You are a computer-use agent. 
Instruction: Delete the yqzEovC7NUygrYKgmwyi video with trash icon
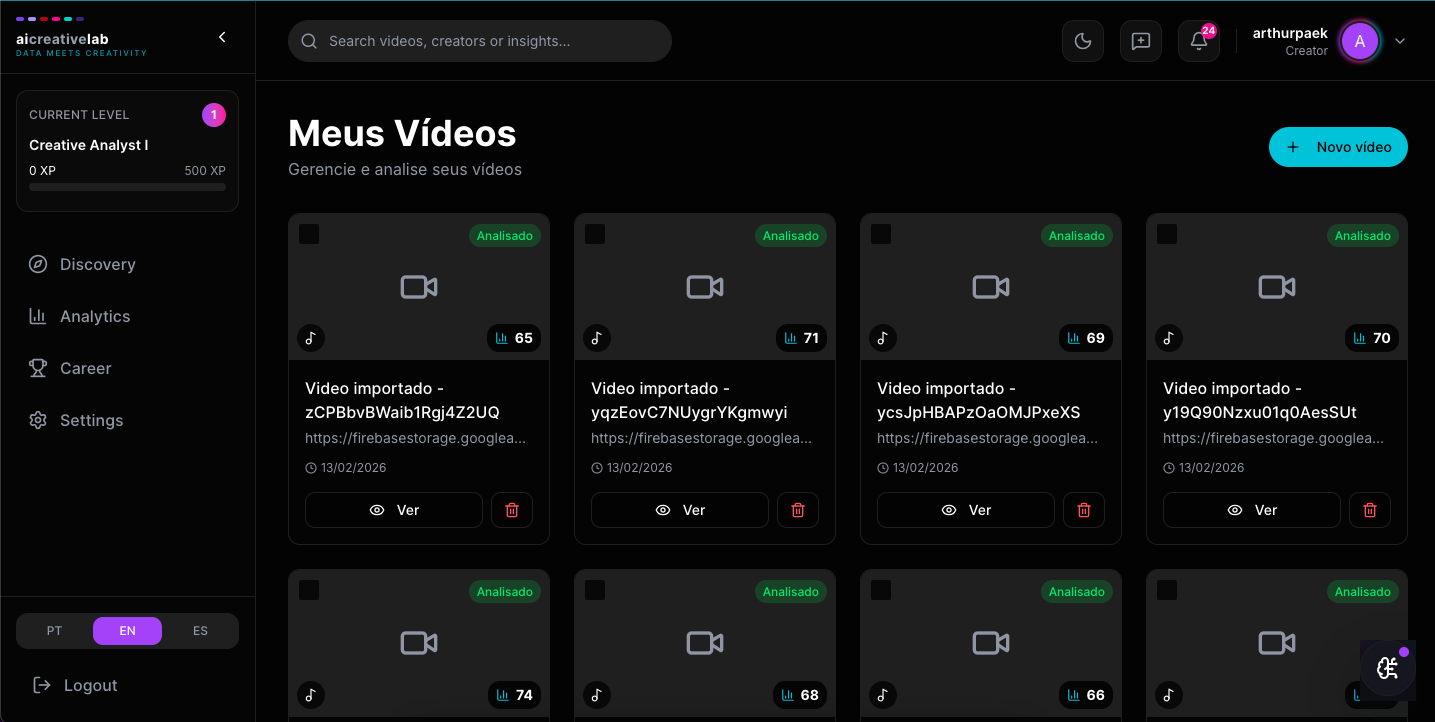pos(798,510)
